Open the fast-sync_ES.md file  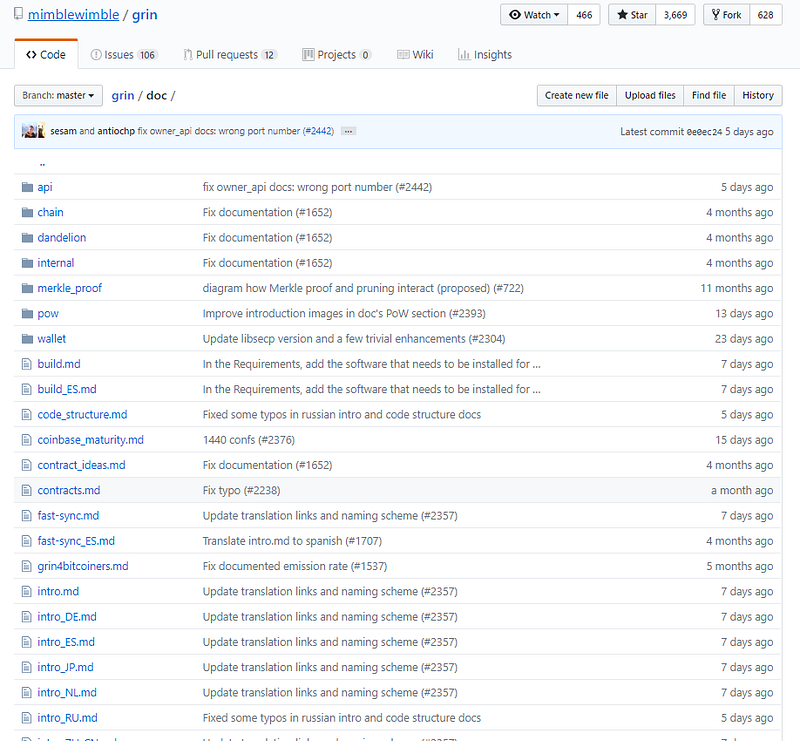(76, 540)
